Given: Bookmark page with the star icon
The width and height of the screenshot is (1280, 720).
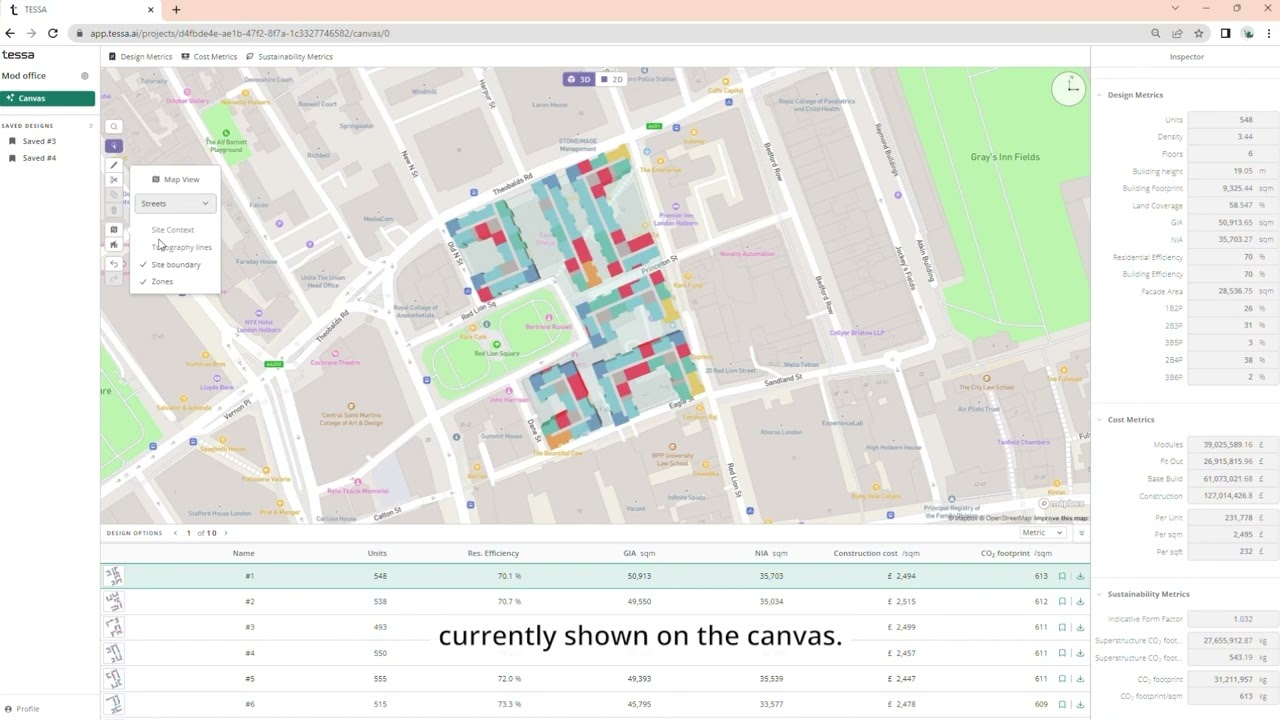Looking at the screenshot, I should coord(1199,33).
